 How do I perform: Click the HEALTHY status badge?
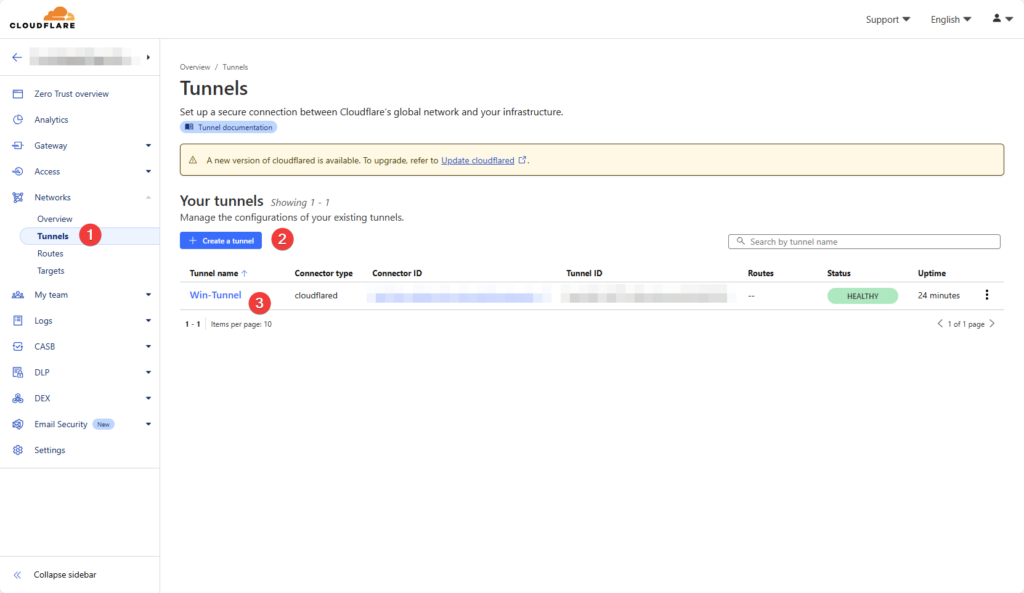pyautogui.click(x=863, y=296)
